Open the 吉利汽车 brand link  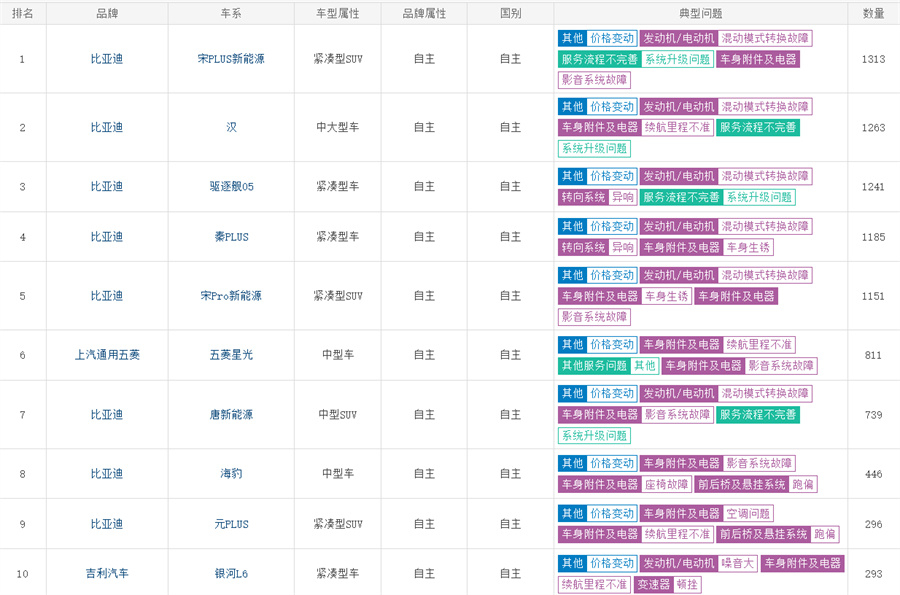click(x=107, y=573)
